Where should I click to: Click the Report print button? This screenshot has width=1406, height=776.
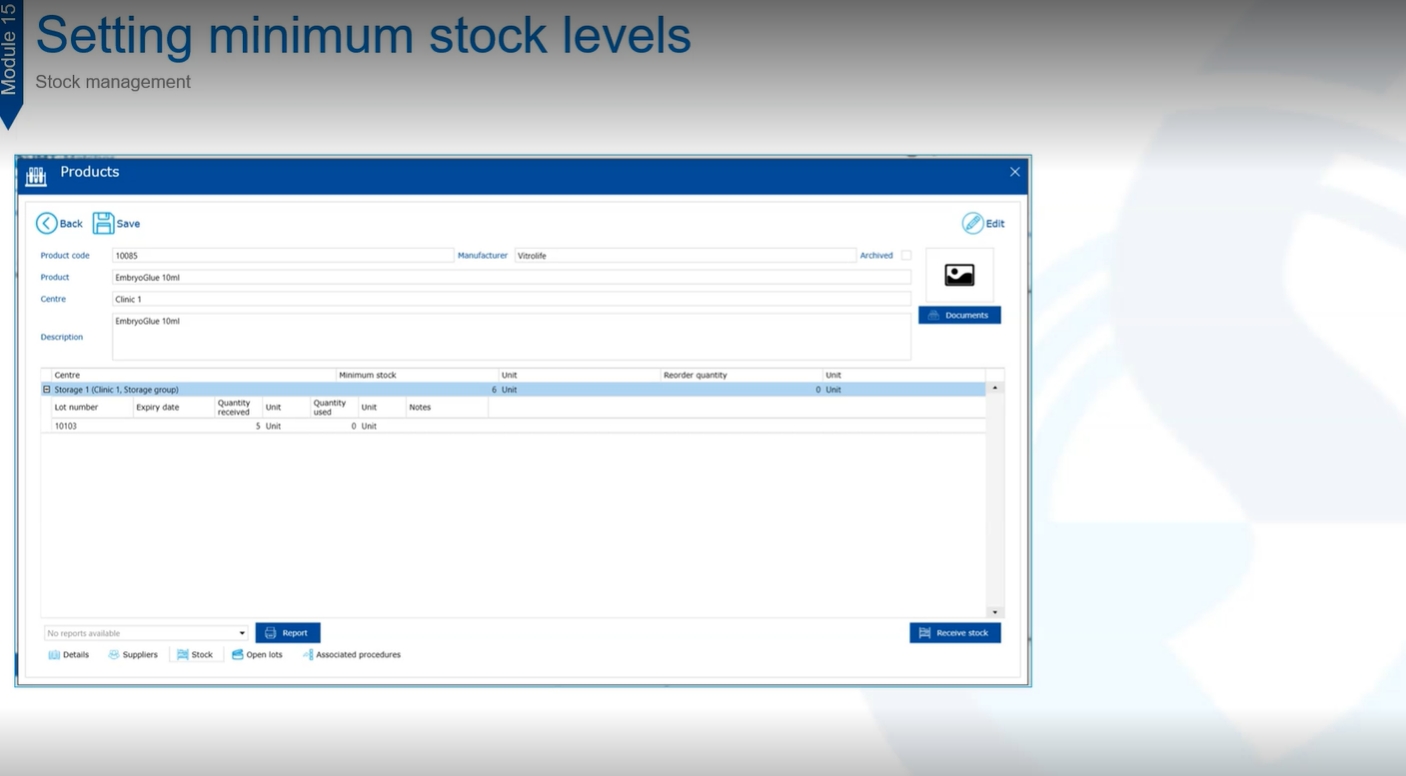click(288, 633)
